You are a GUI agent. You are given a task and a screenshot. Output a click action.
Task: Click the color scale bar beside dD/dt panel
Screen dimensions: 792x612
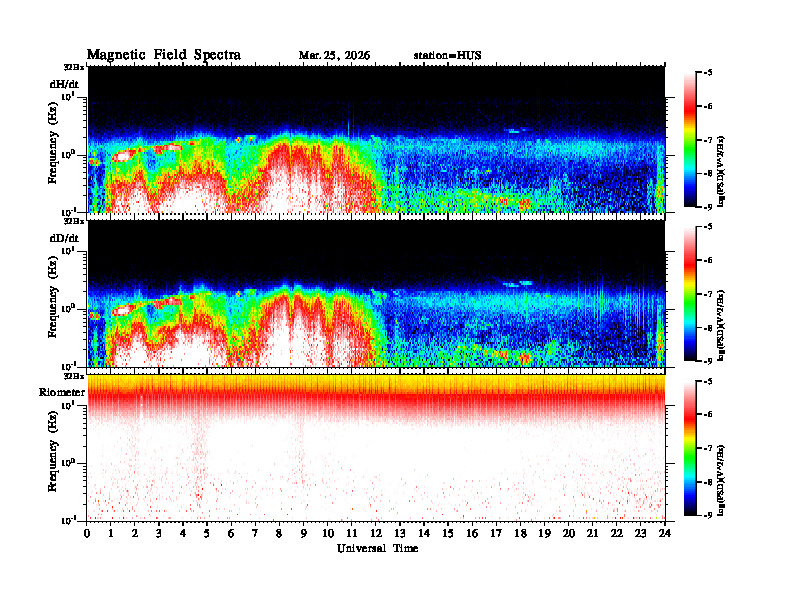[x=690, y=294]
